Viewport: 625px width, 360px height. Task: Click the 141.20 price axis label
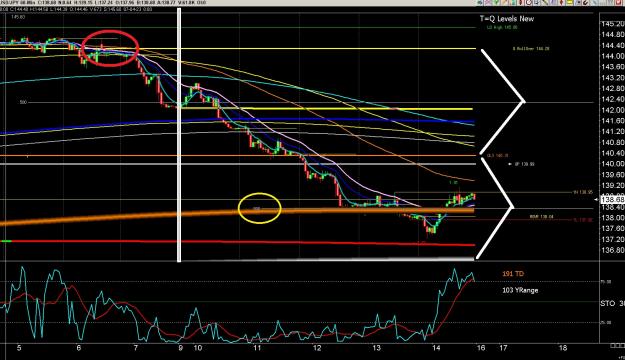click(x=613, y=132)
